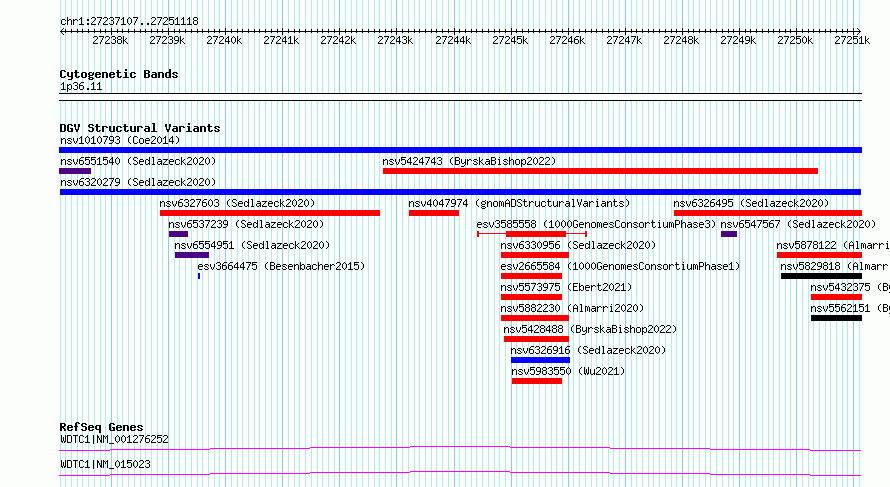Click the nsv5882230 (Almarri2020) red bar

point(535,318)
